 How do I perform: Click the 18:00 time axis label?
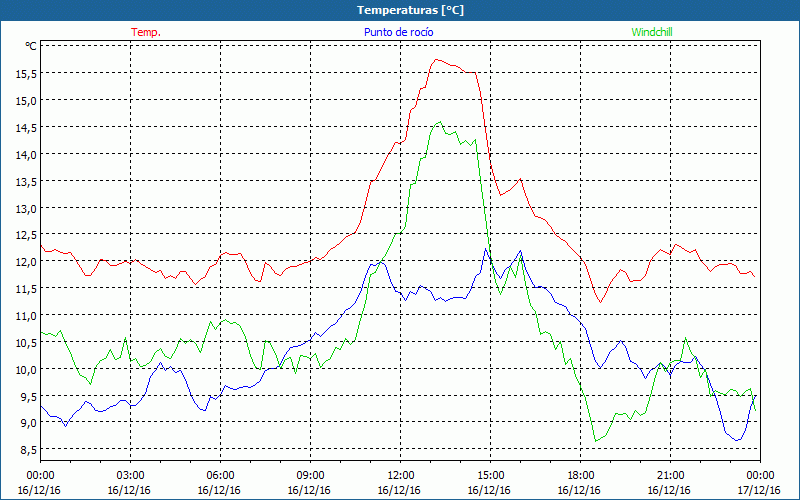pyautogui.click(x=580, y=475)
